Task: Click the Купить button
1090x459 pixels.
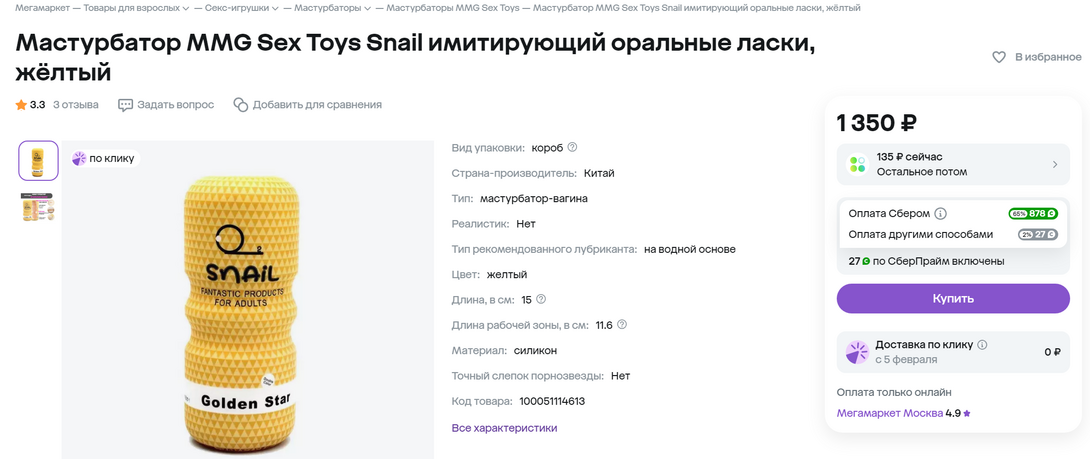Action: 953,298
